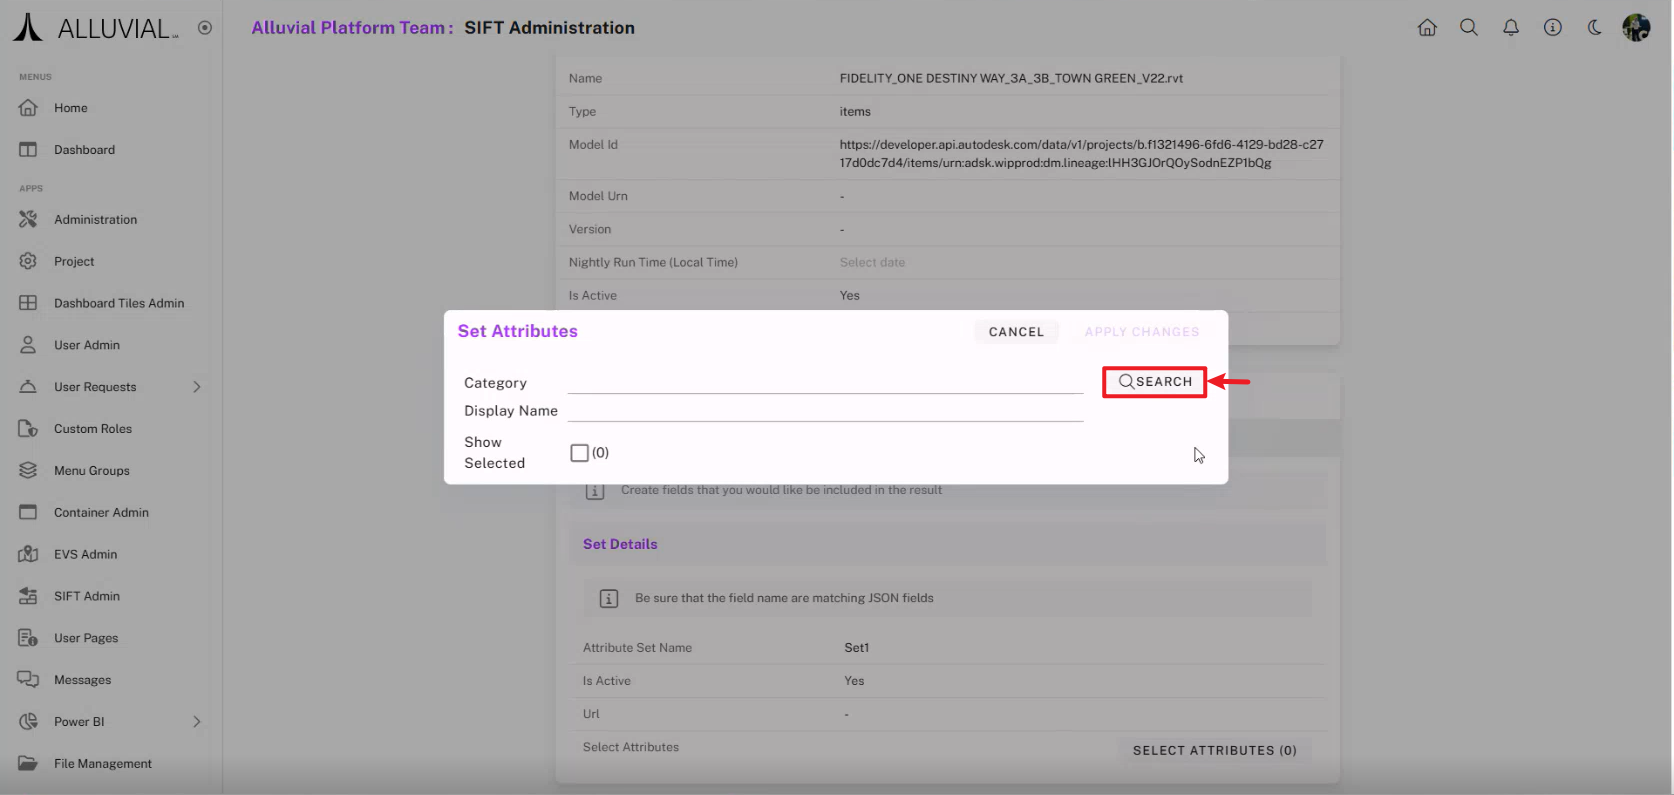Open notifications bell icon
The height and width of the screenshot is (795, 1674).
(1511, 28)
